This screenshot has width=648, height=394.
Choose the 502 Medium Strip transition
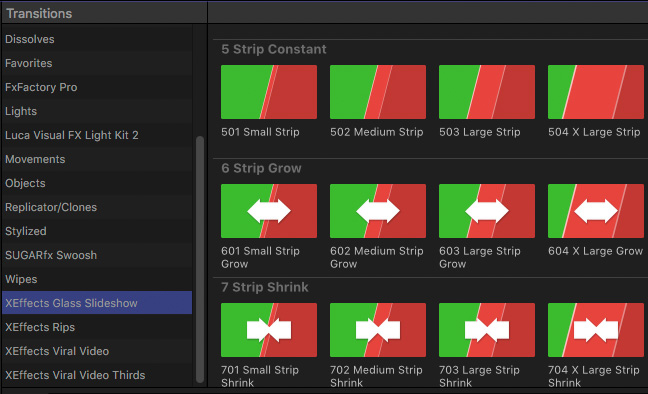(x=378, y=92)
